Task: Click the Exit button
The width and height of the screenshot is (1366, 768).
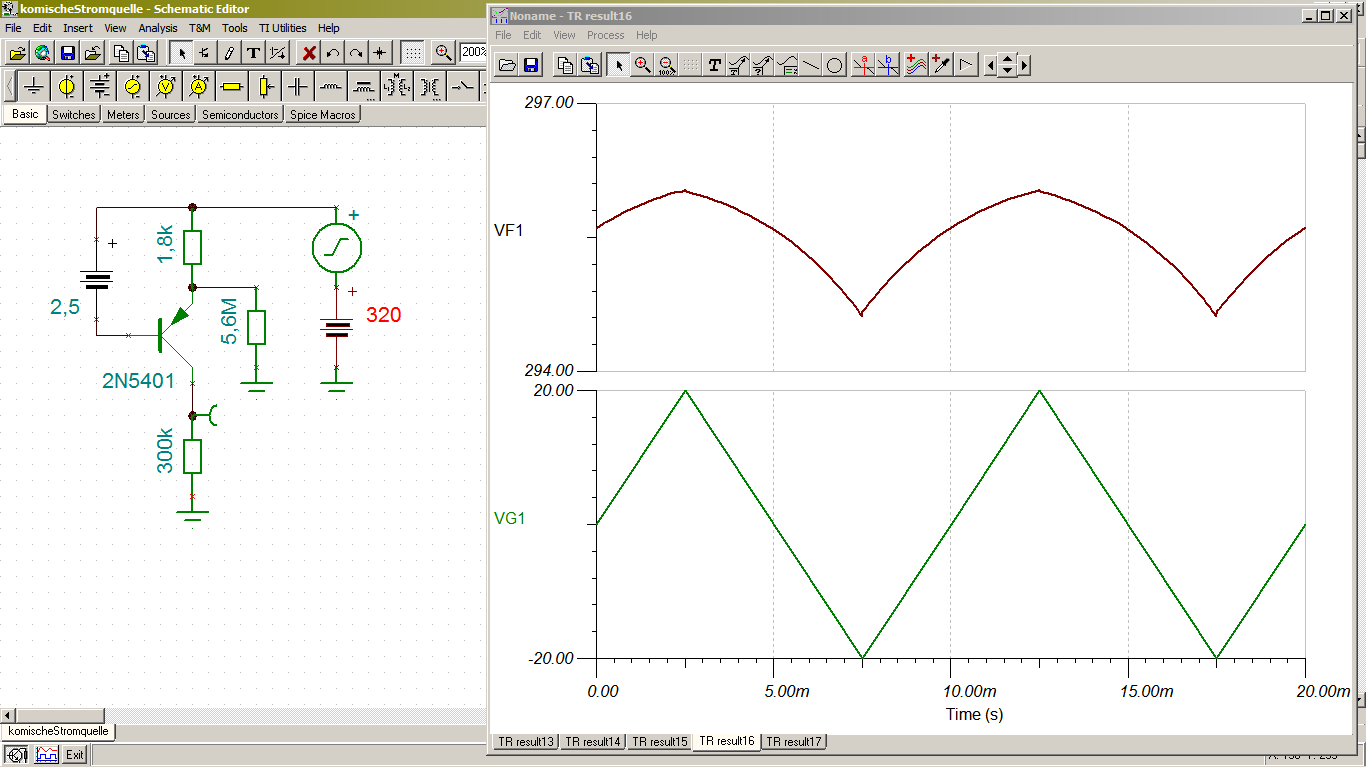Action: [x=75, y=755]
